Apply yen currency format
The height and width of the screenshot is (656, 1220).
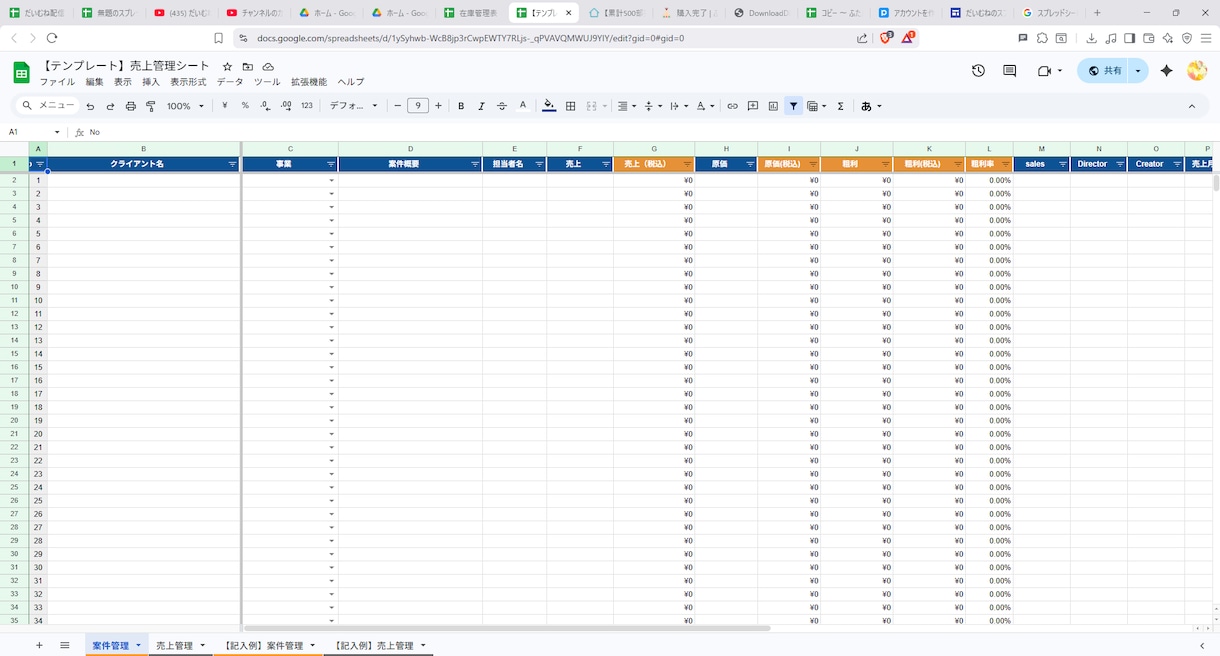(x=224, y=106)
